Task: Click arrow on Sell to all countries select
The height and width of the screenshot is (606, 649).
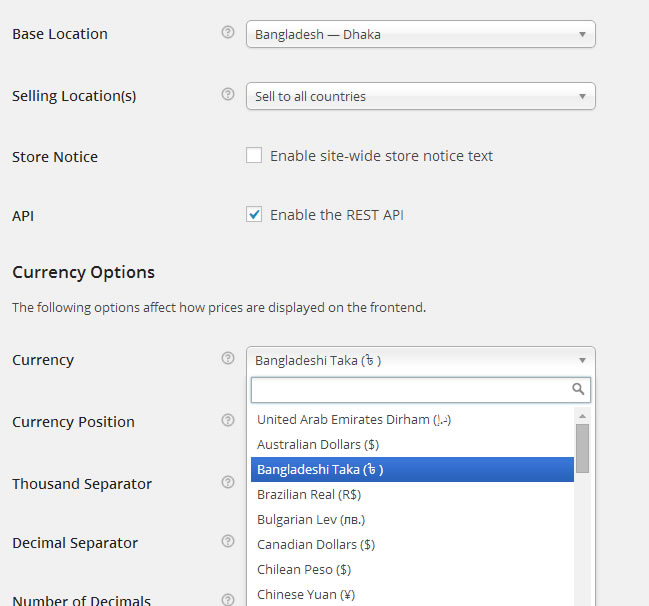Action: (x=582, y=96)
